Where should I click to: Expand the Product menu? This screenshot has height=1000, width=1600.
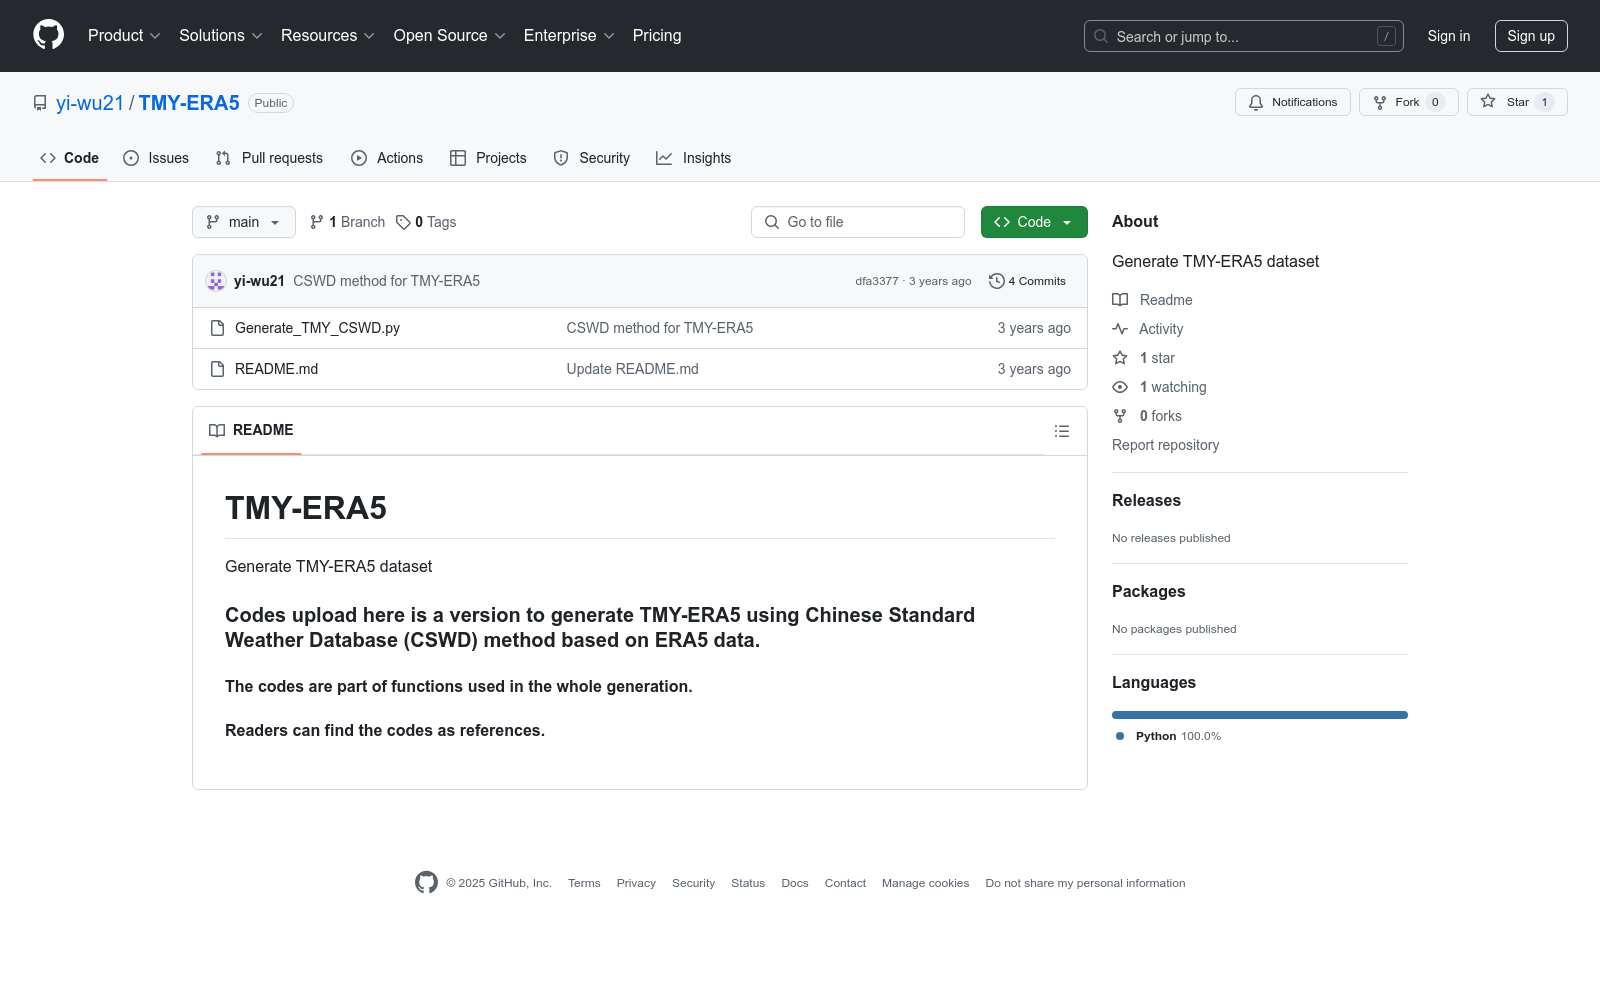coord(124,36)
